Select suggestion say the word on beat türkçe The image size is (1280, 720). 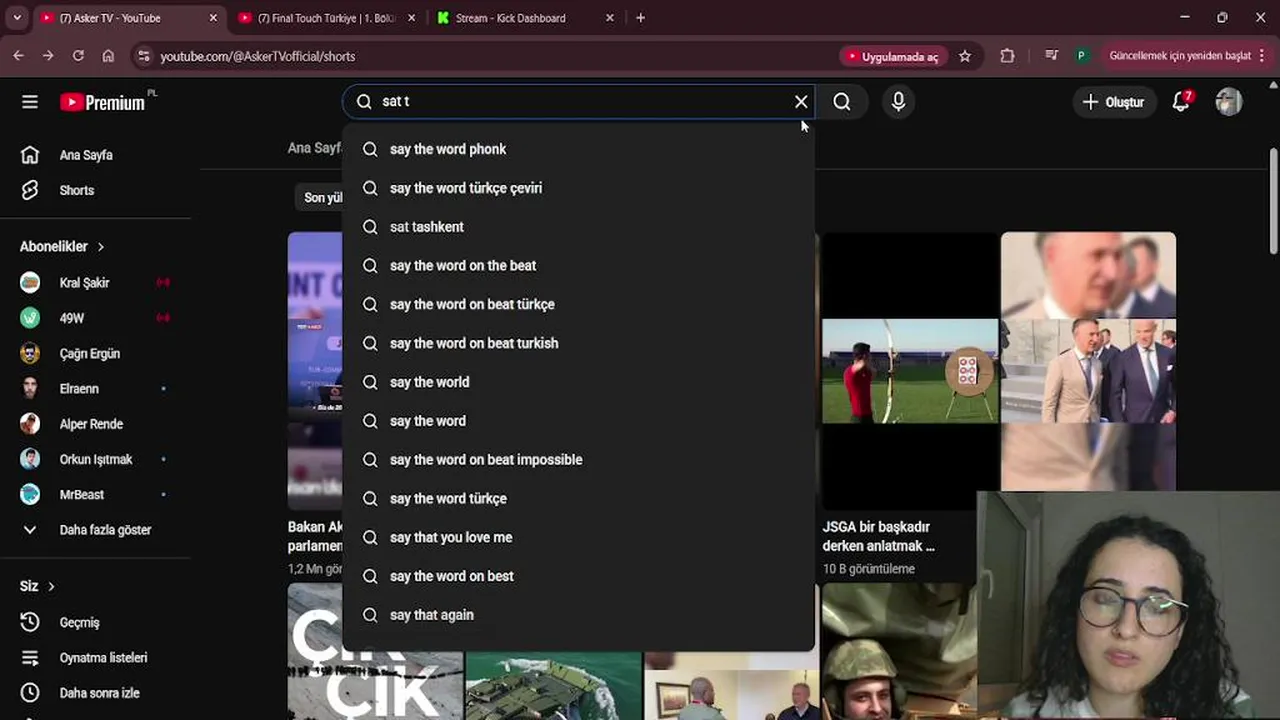coord(578,304)
